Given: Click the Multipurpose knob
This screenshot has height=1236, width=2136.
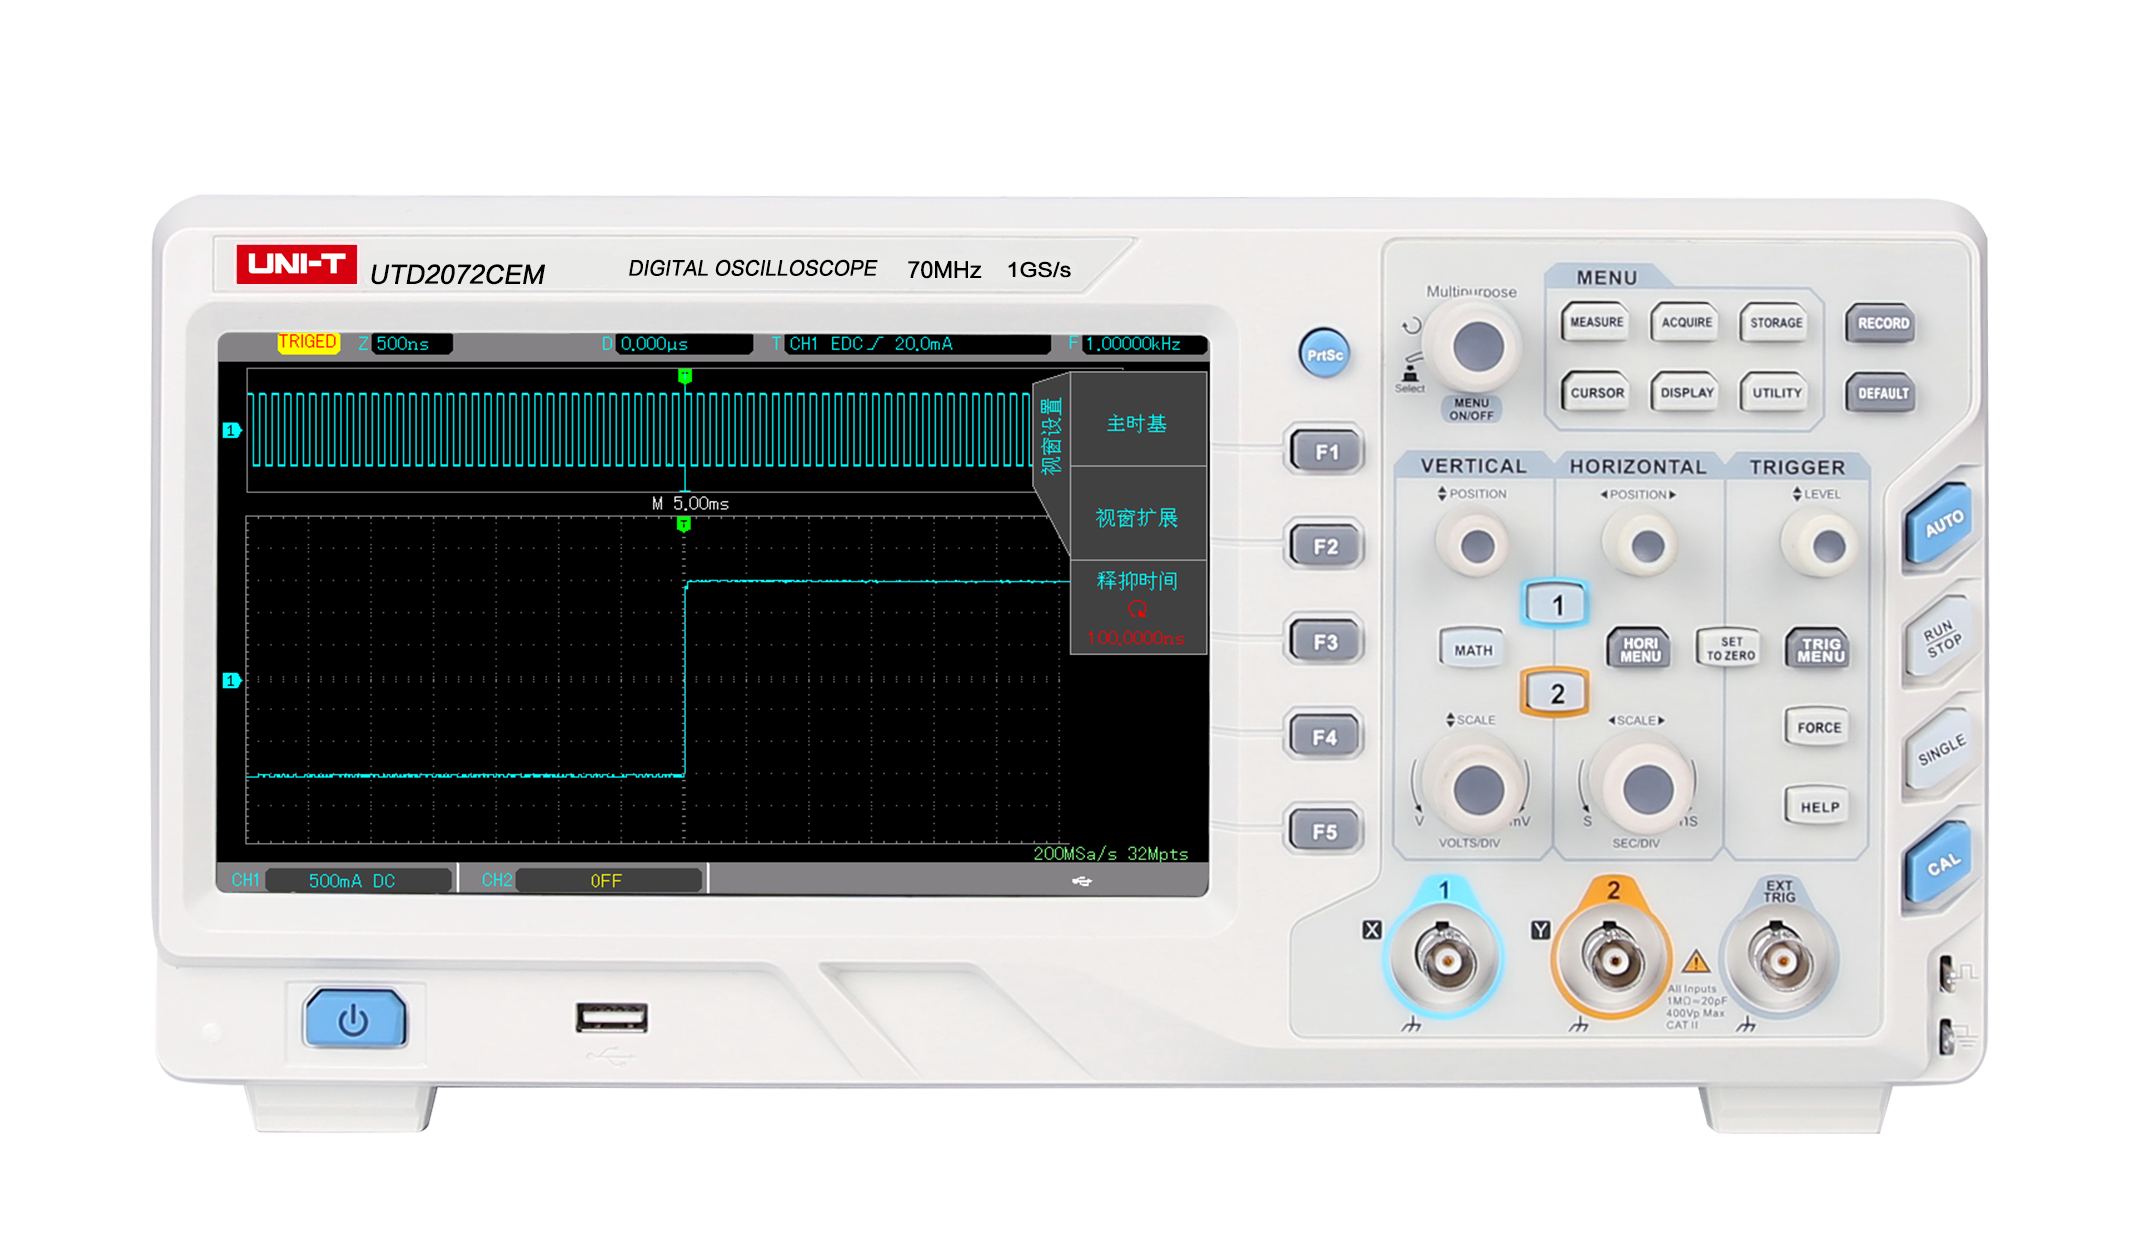Looking at the screenshot, I should click(x=1478, y=346).
